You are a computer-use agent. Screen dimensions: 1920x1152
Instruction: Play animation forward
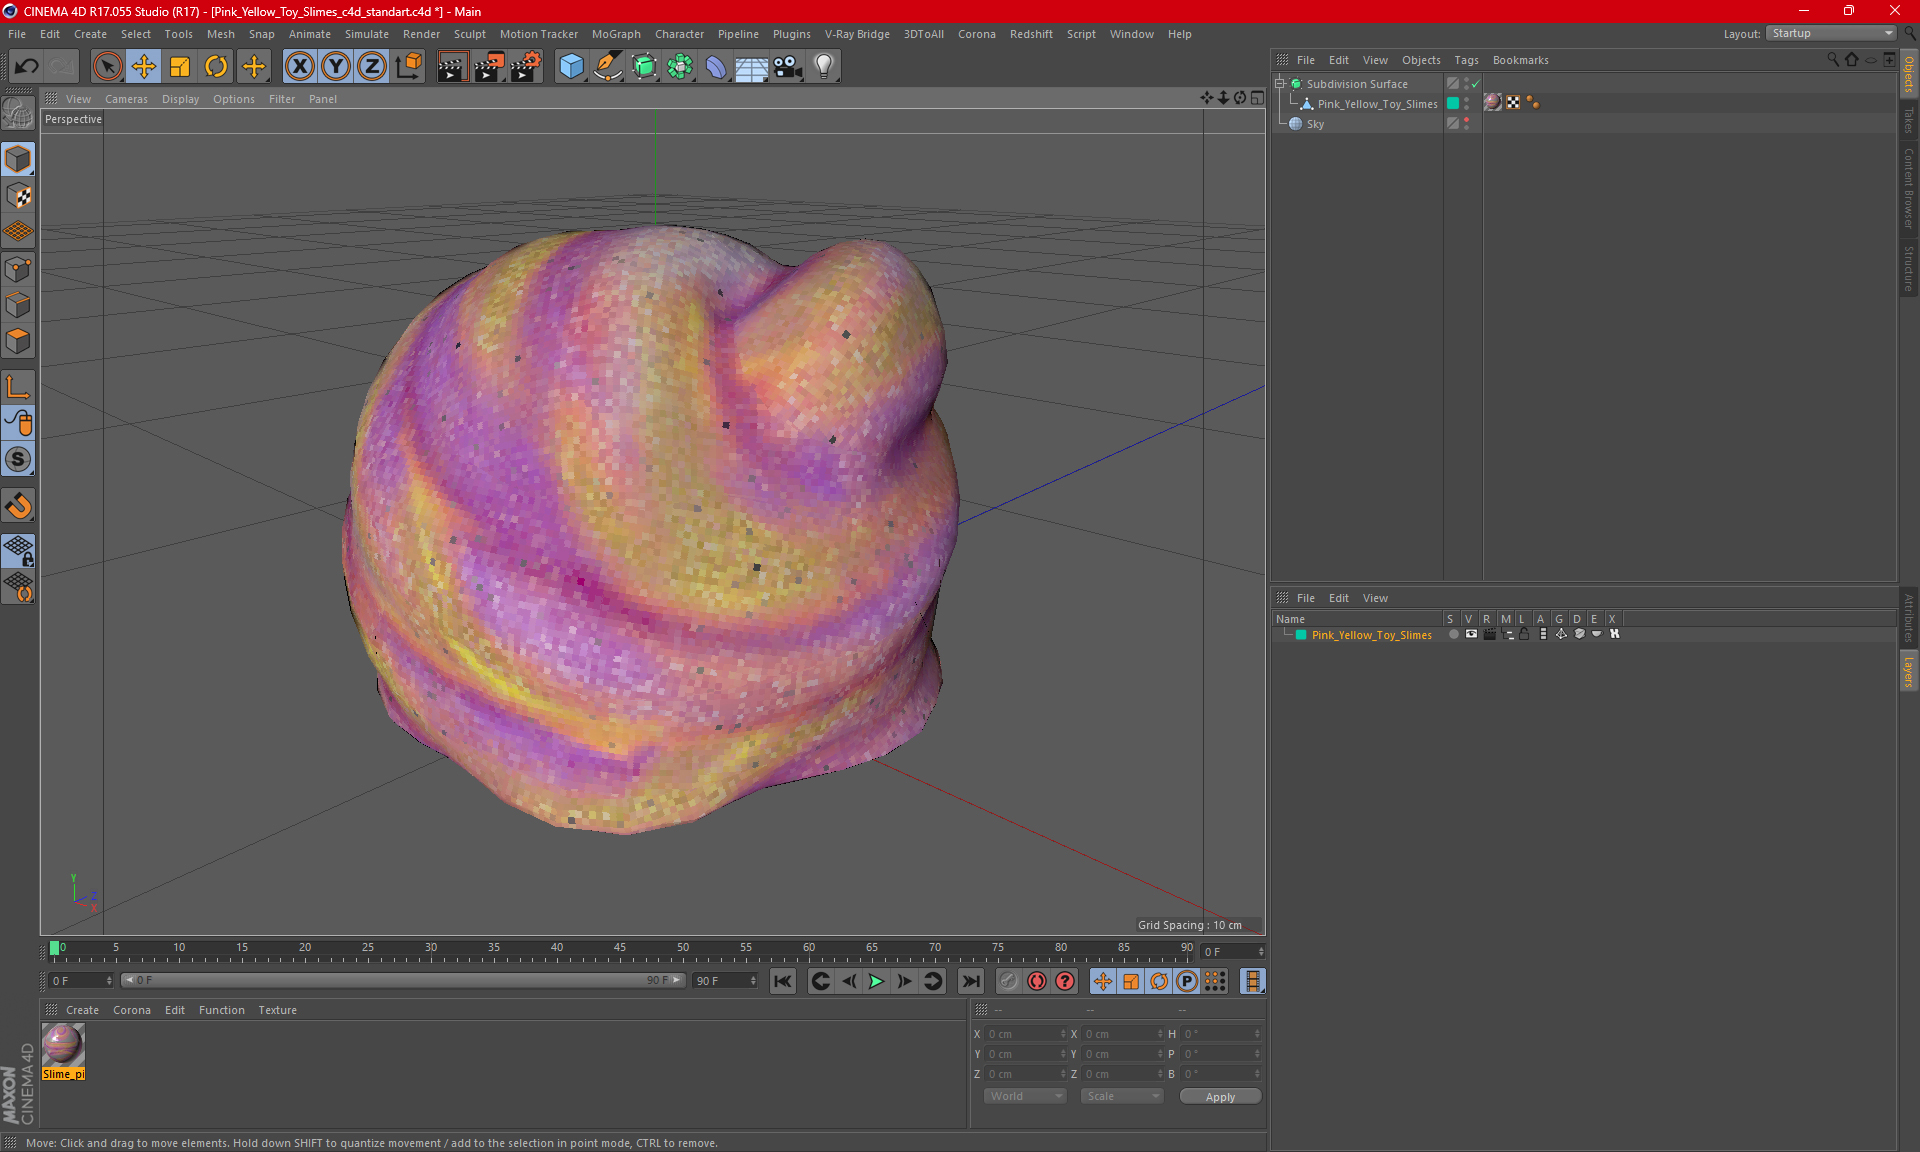876,981
